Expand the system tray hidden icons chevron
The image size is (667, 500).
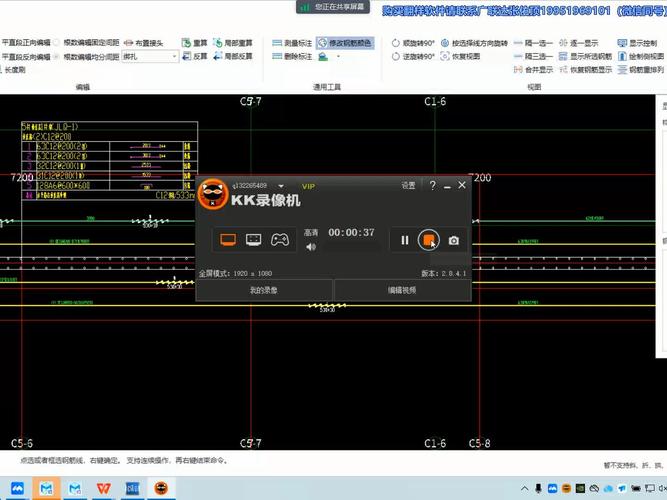(525, 488)
